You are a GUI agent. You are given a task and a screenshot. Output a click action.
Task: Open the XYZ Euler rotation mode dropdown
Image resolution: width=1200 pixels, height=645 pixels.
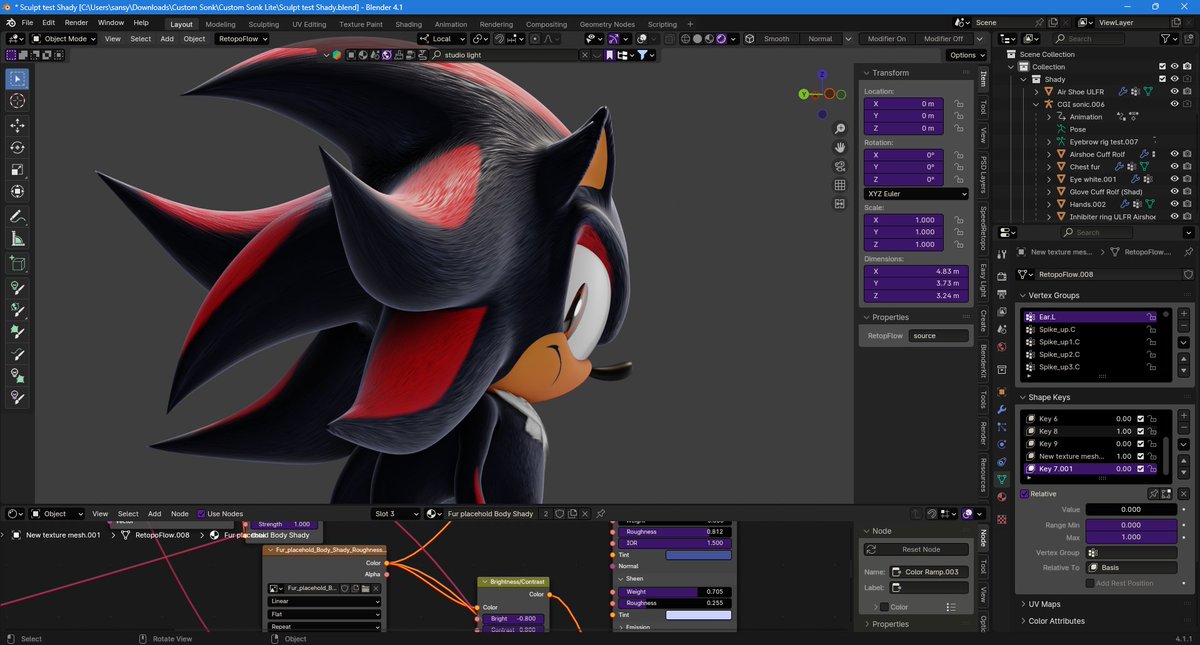916,194
